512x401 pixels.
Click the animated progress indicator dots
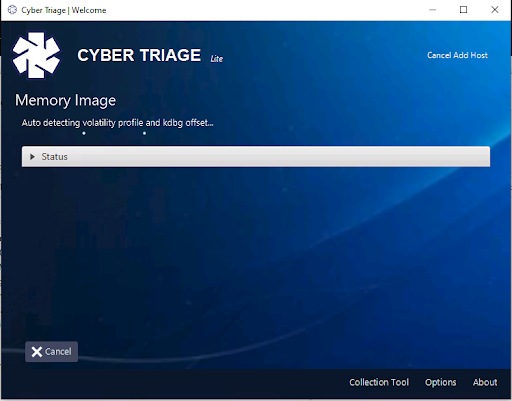114,133
